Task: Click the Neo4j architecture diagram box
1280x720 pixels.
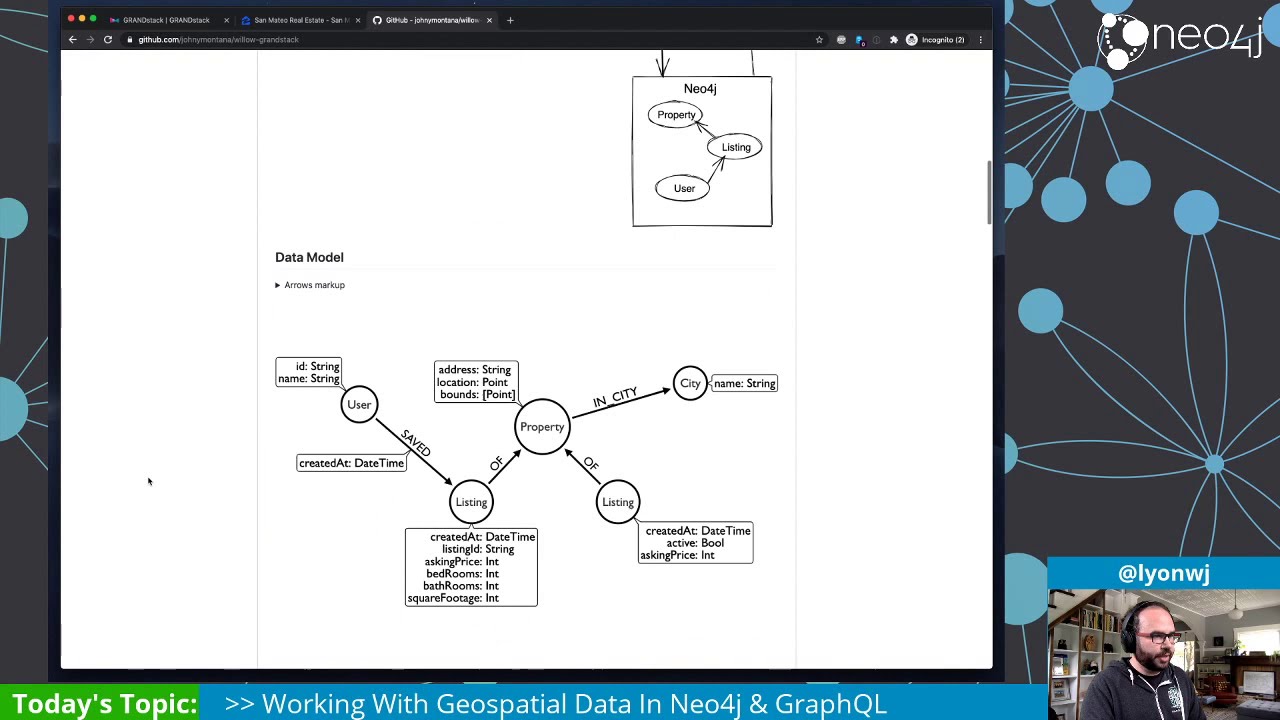Action: pyautogui.click(x=702, y=151)
